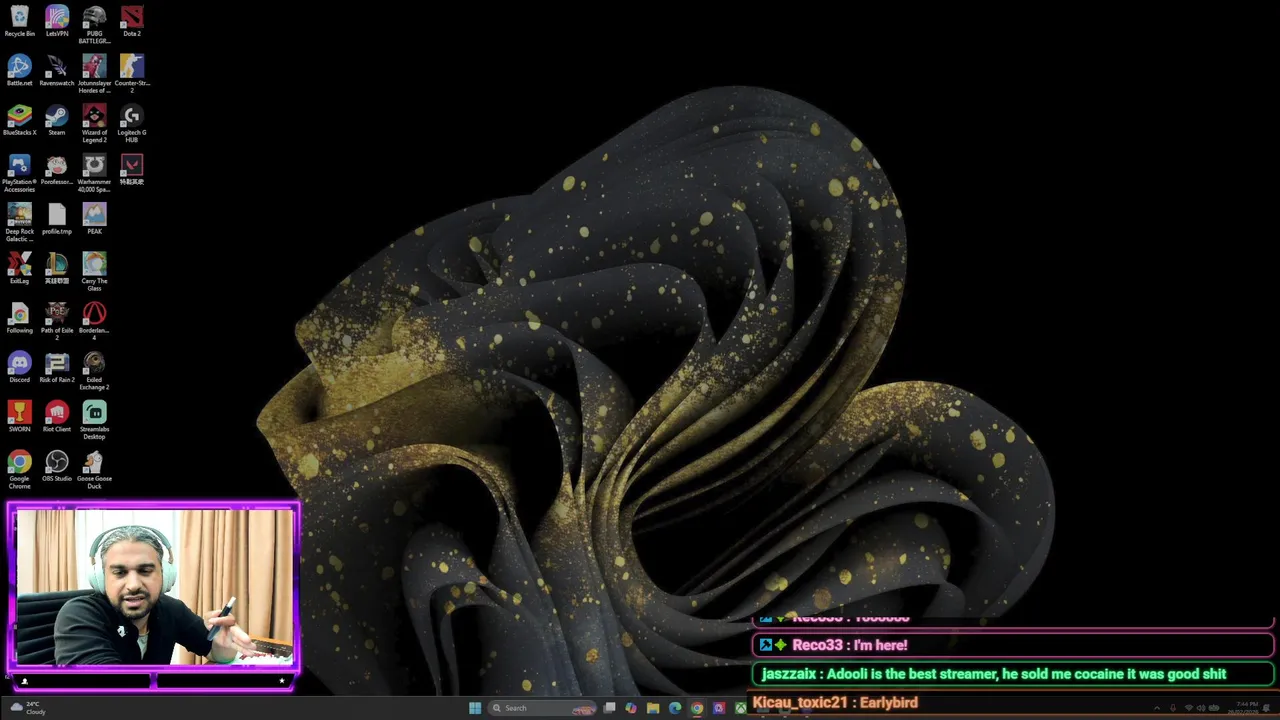Select the SWORN game desktop icon
This screenshot has width=1280, height=720.
point(19,416)
